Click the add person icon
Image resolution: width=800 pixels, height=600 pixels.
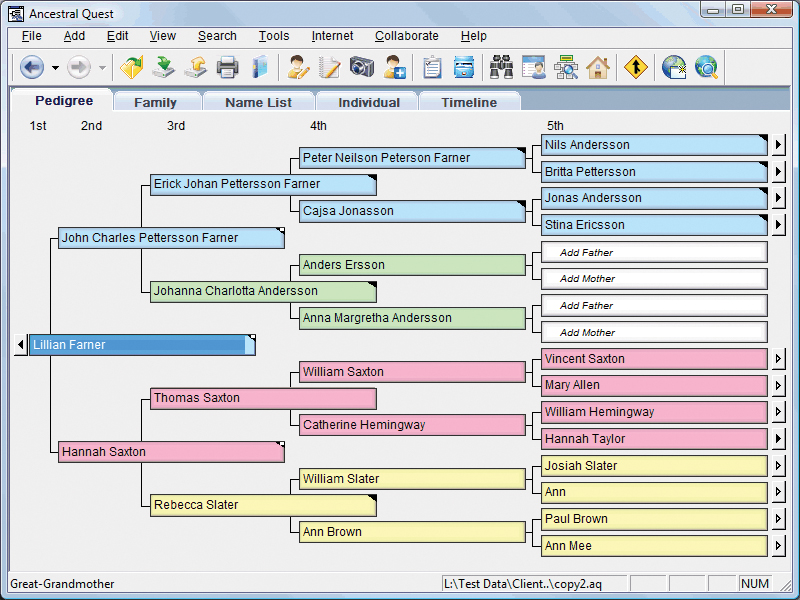tap(394, 68)
